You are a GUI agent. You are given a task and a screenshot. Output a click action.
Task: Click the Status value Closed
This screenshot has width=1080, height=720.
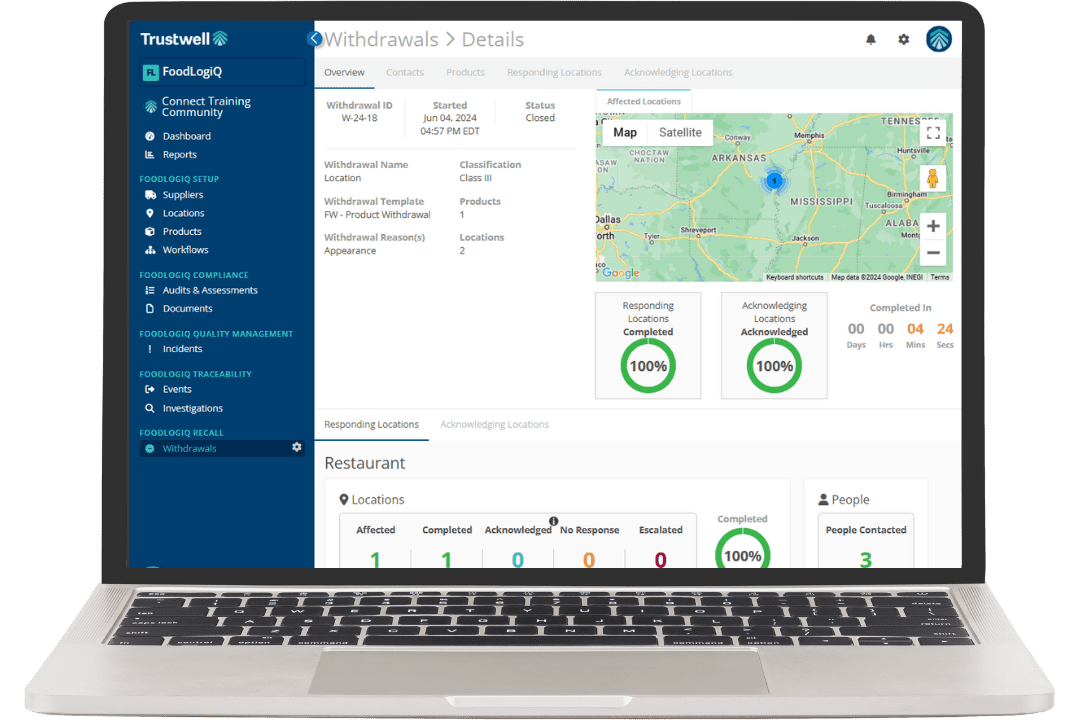(540, 118)
